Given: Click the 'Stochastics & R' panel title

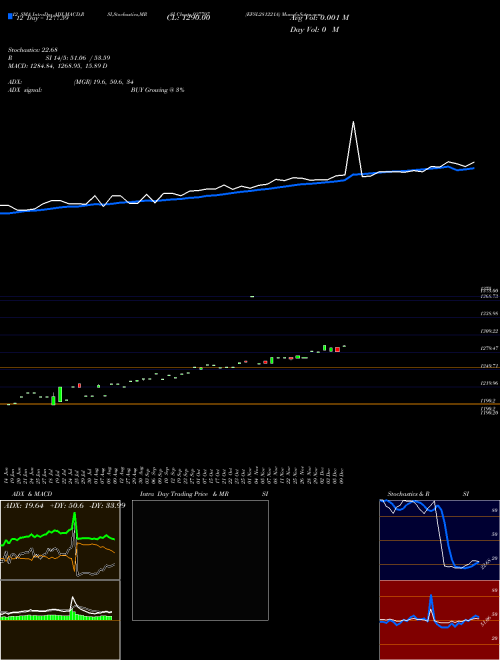Looking at the screenshot, I should point(409,494).
